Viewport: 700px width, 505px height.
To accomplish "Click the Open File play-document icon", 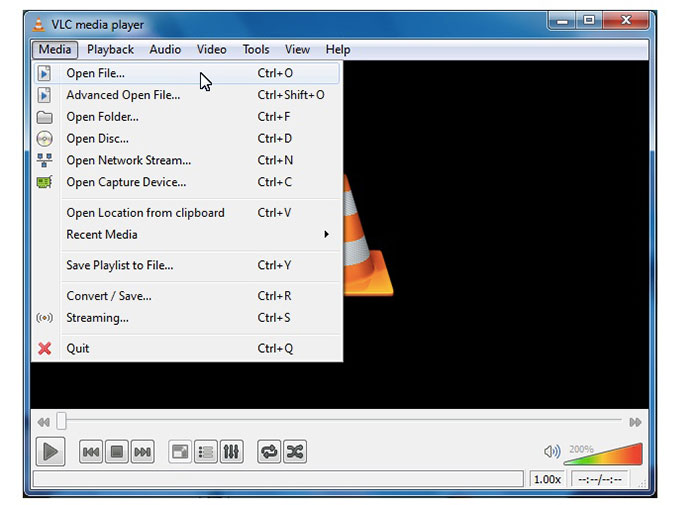I will tap(44, 73).
